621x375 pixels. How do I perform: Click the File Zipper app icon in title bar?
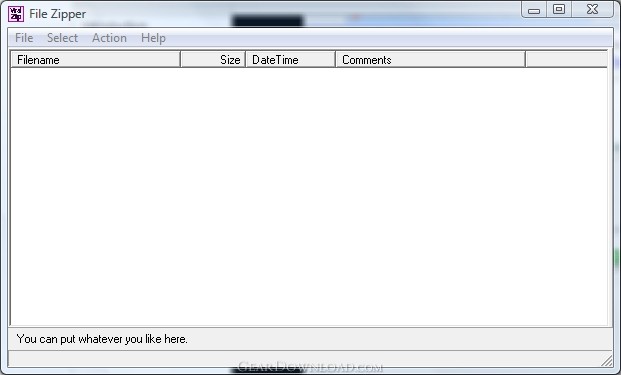16,14
